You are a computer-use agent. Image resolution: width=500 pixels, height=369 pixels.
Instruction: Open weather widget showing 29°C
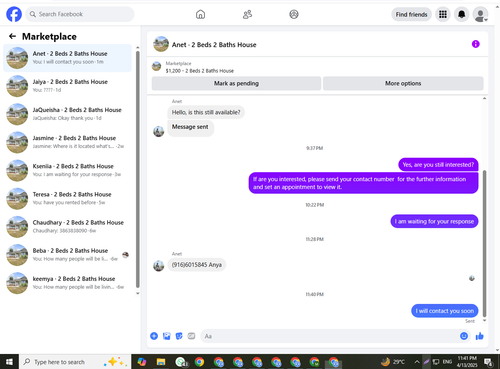point(393,362)
